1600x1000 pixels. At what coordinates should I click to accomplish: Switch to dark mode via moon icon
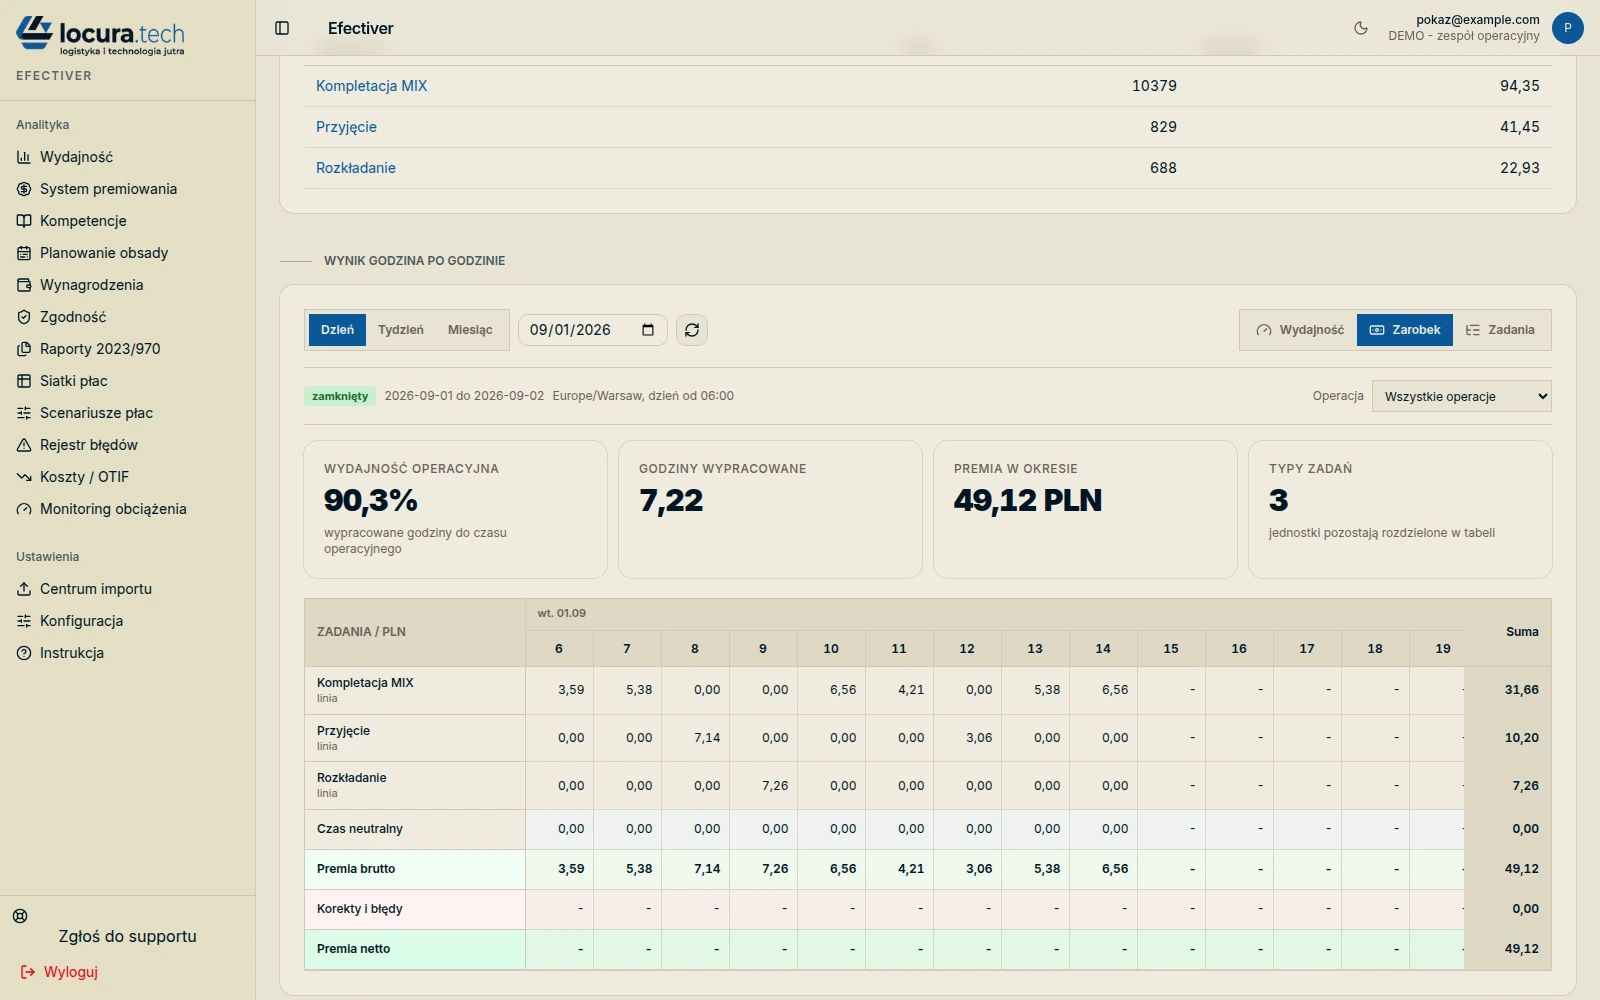1361,28
